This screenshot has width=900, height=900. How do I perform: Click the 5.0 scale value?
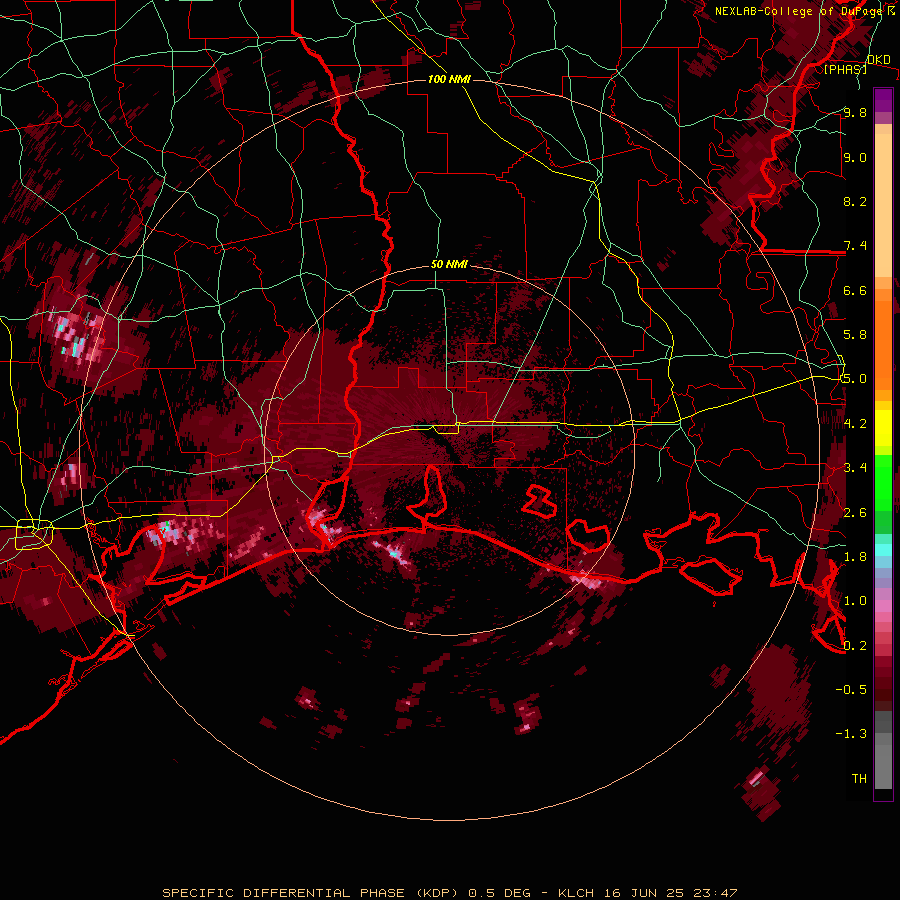click(855, 379)
